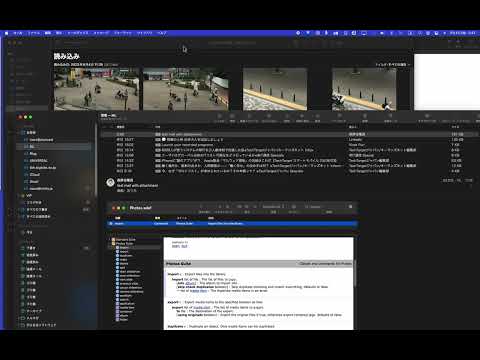480x360 pixels.
Task: Select the duplicate command in dictionary sidebar
Action: tap(126, 256)
